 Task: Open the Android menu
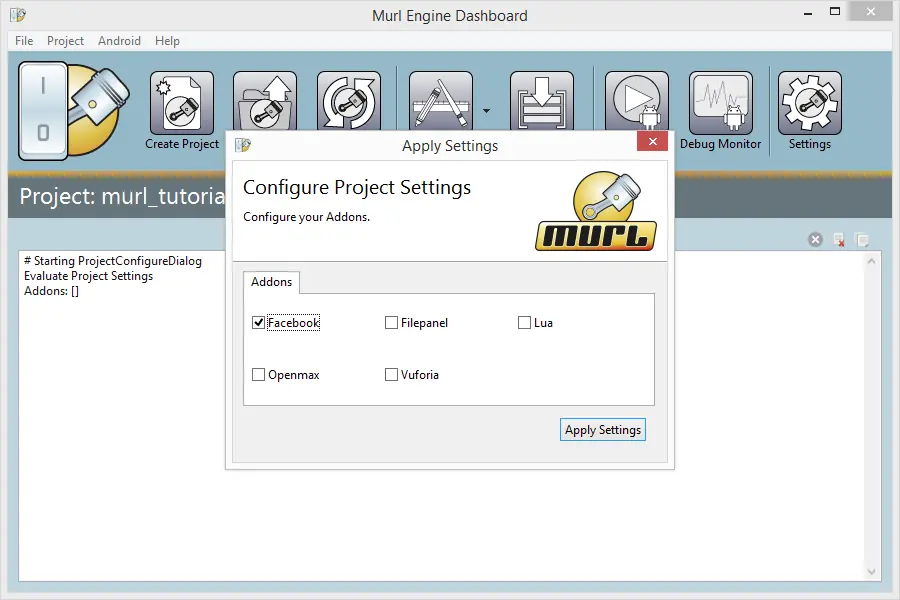[119, 41]
